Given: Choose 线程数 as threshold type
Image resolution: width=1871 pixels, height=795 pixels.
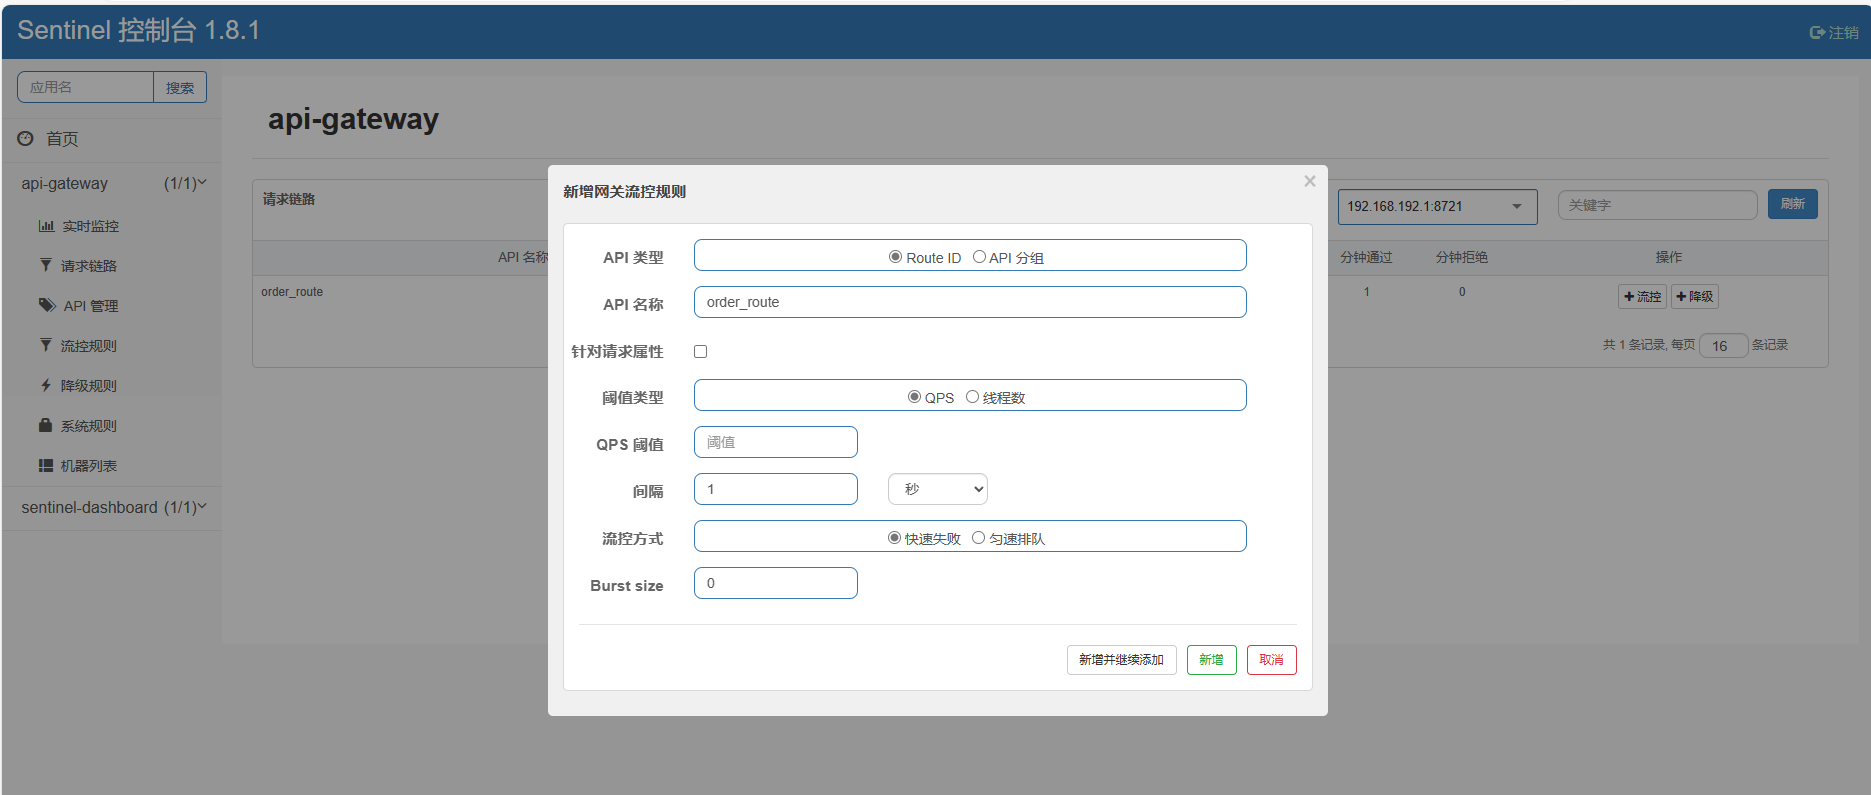Looking at the screenshot, I should 972,397.
